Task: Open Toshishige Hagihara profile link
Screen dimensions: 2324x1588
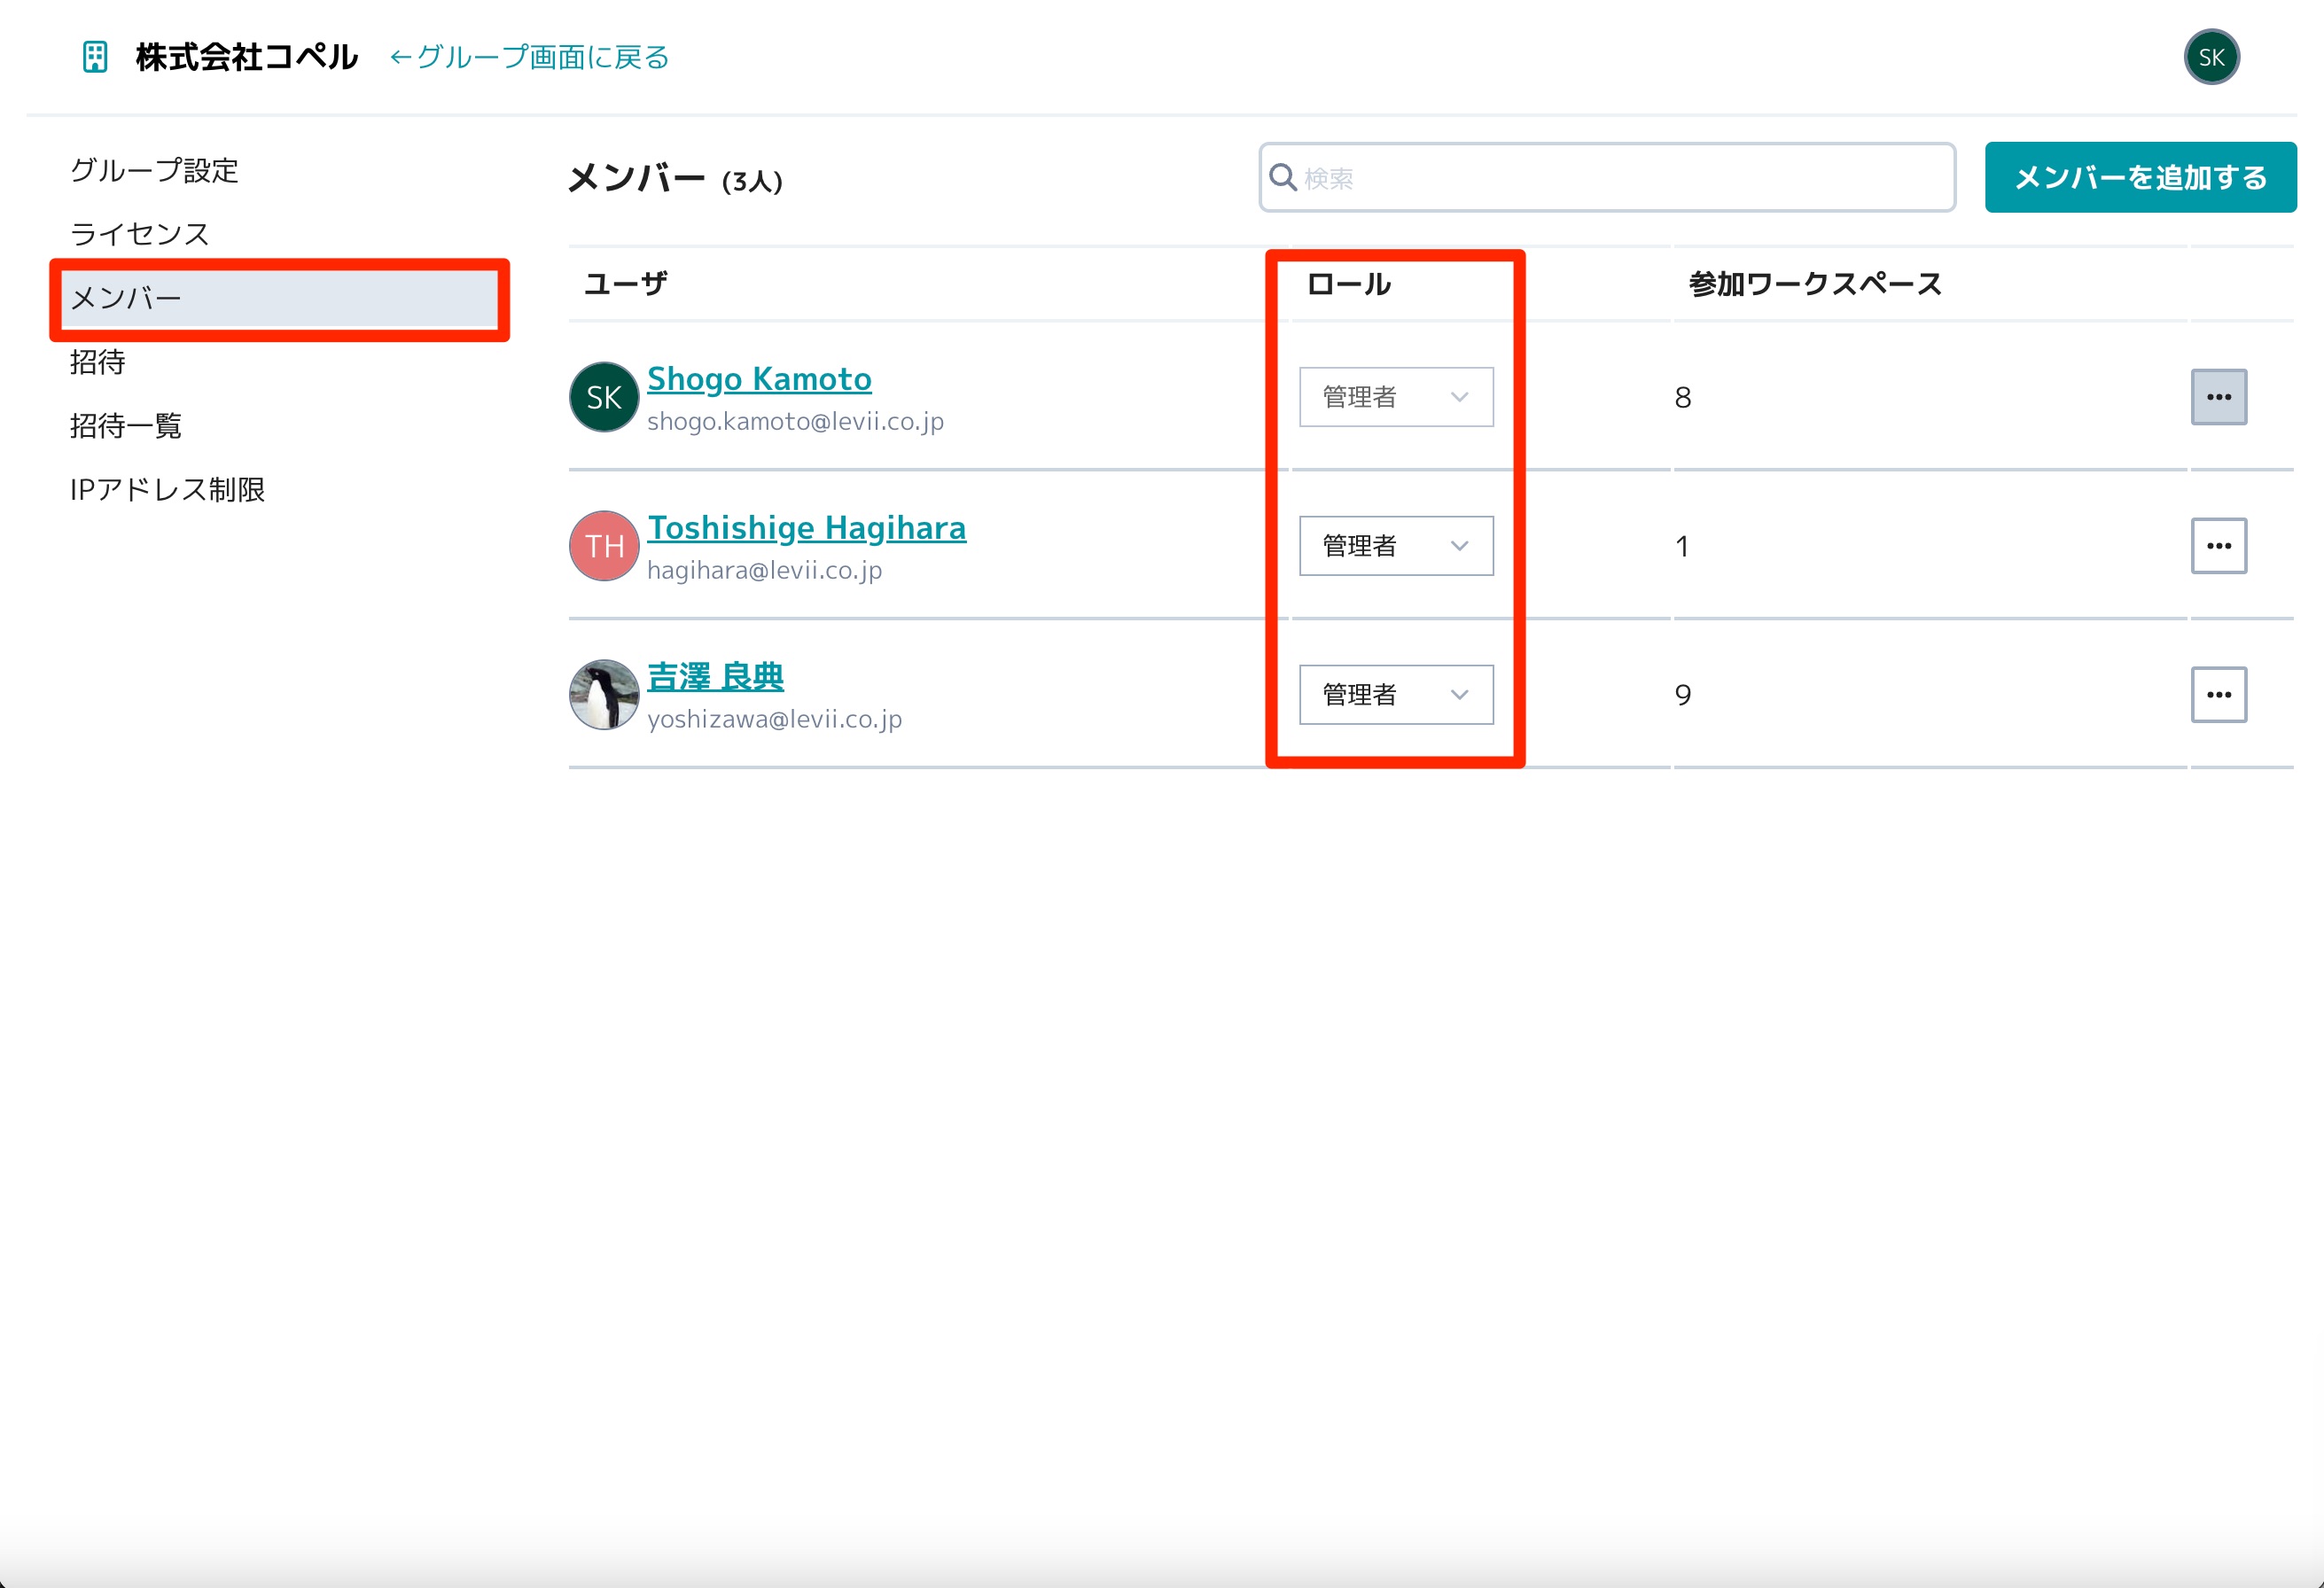Action: click(x=806, y=528)
